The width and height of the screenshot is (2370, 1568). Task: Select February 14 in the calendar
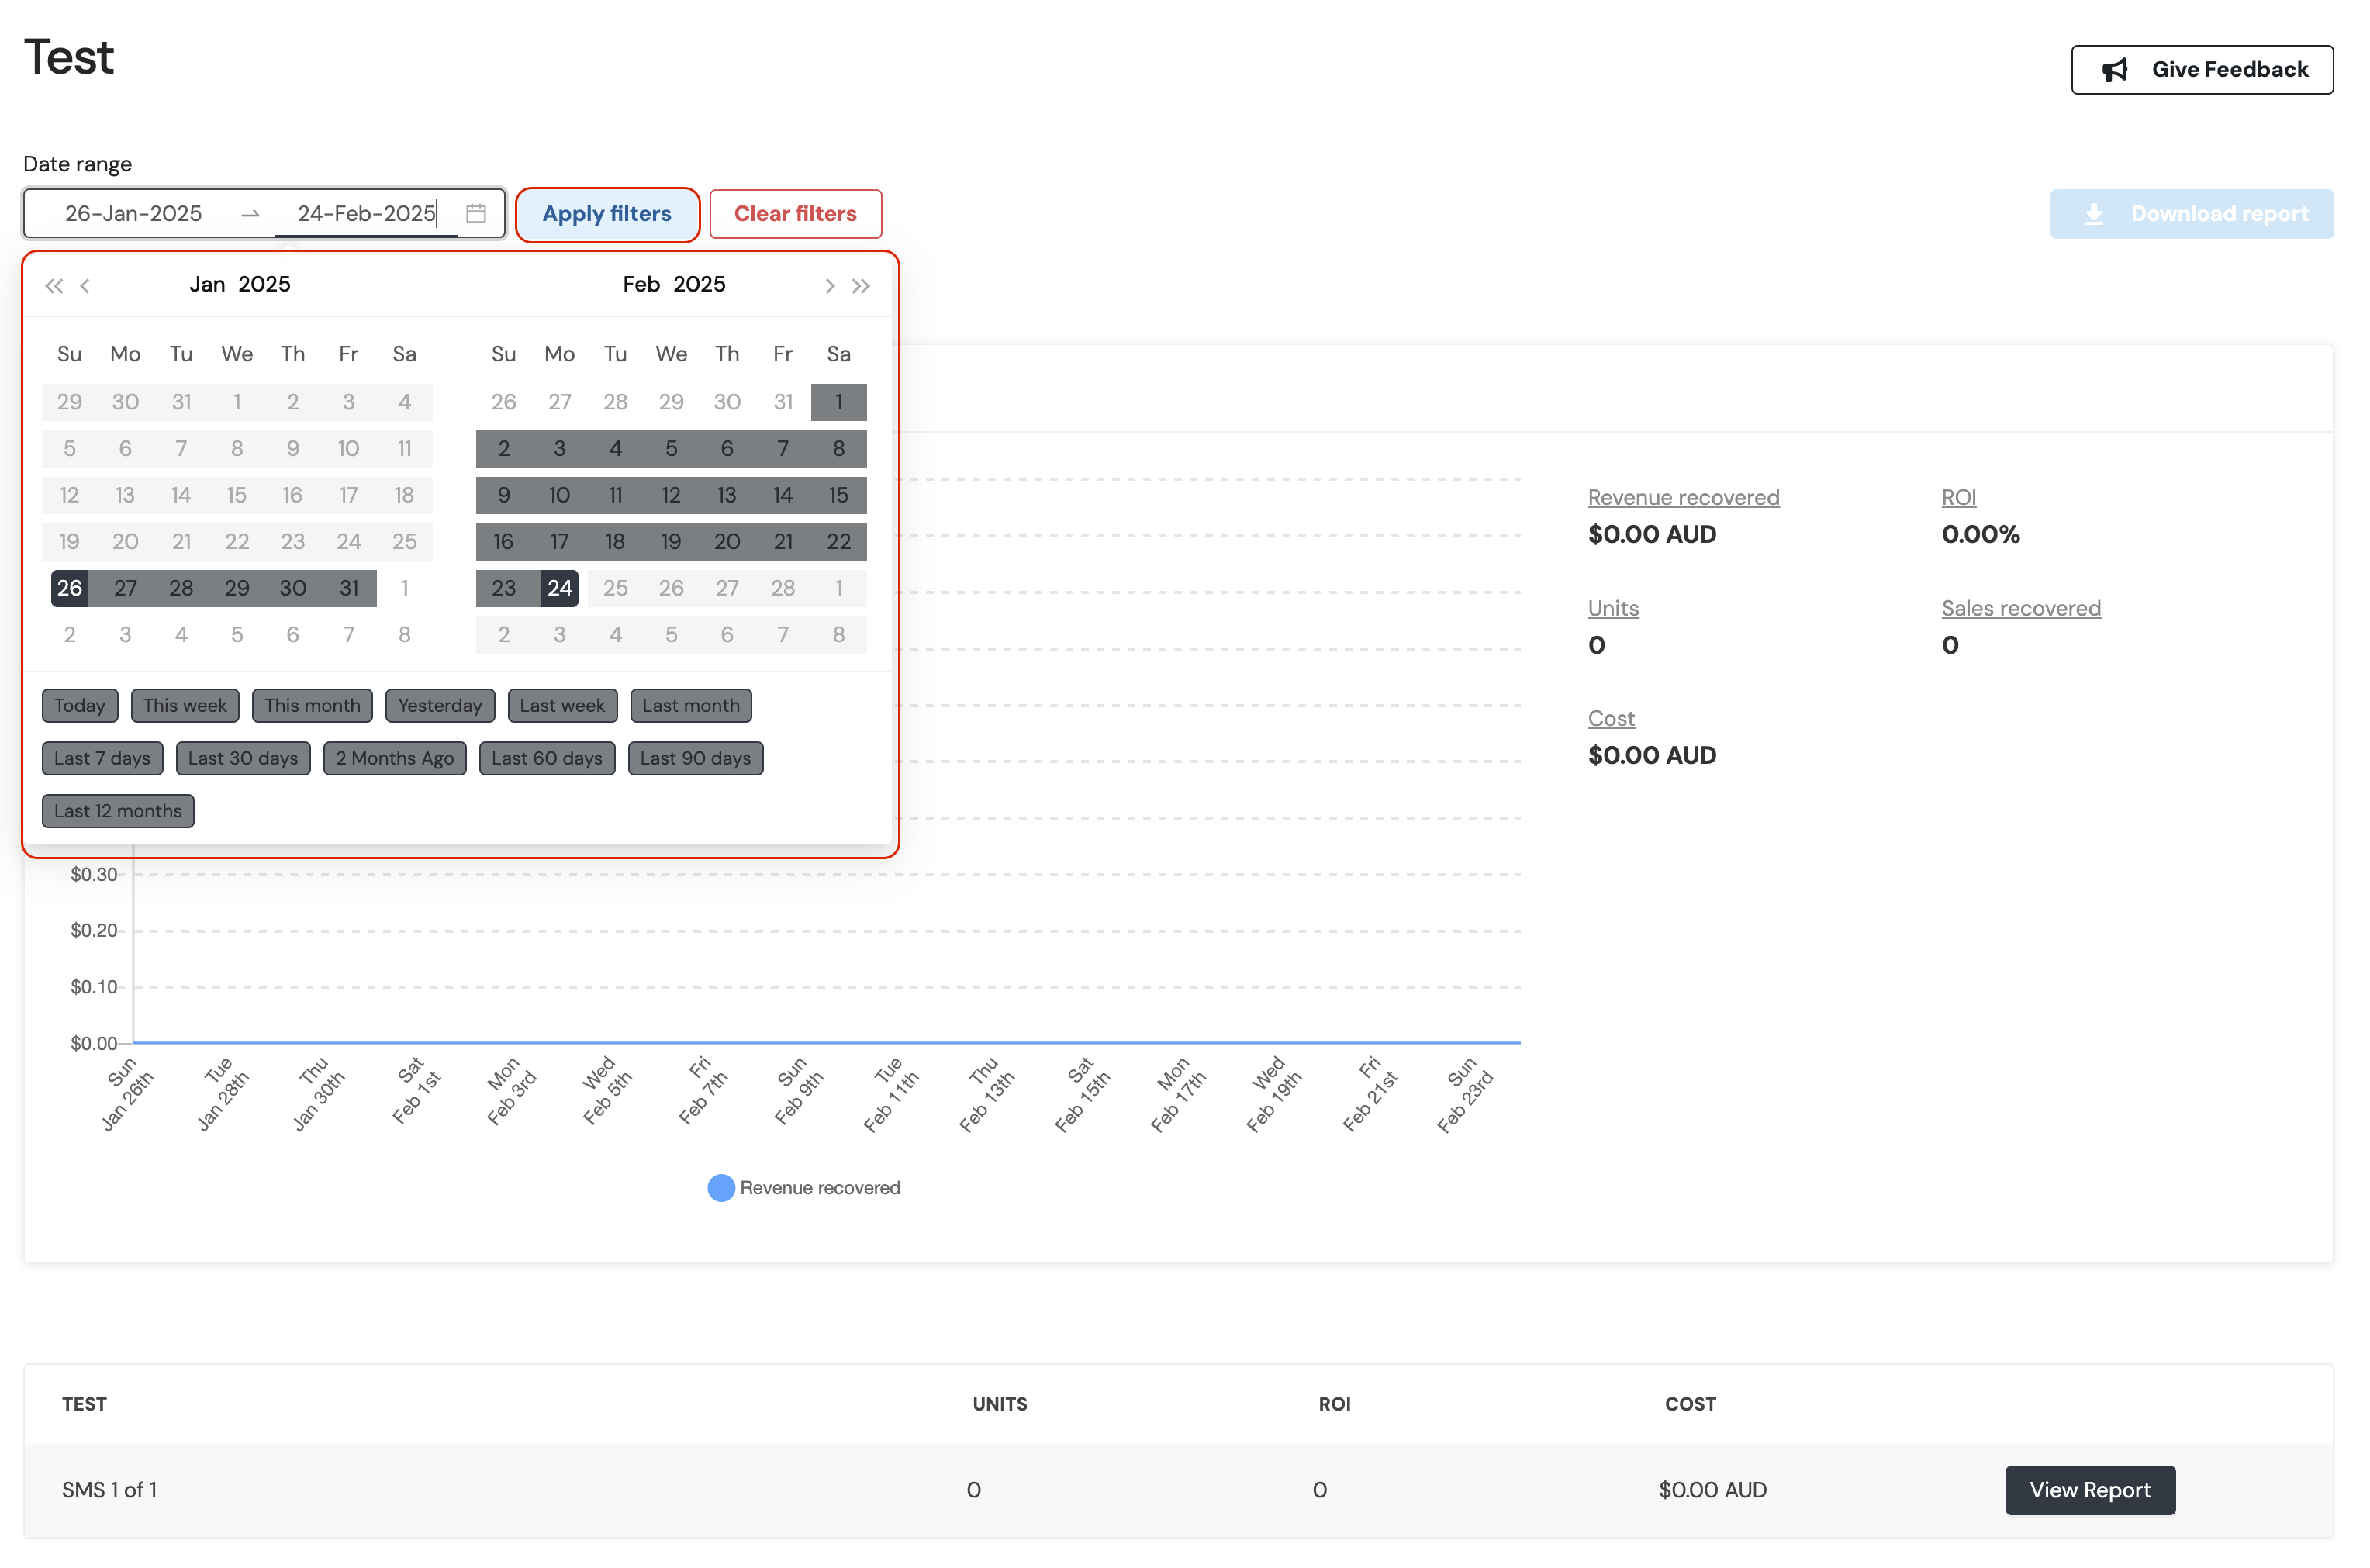point(783,495)
